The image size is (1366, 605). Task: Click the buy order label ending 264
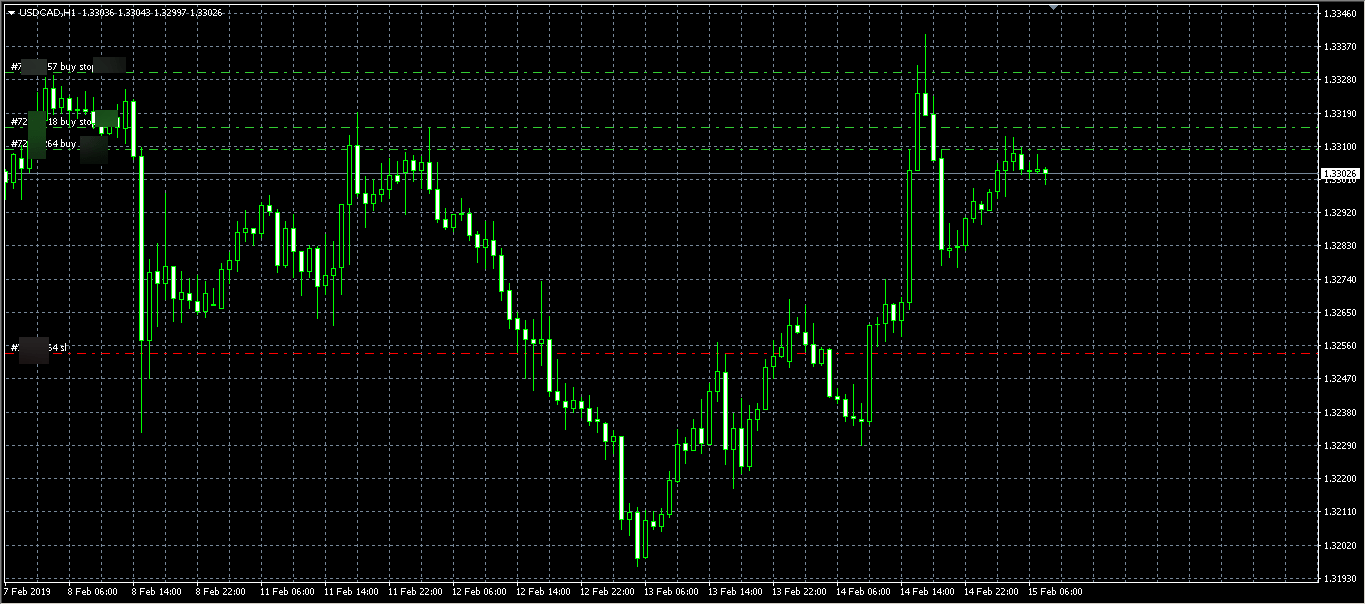(x=44, y=144)
